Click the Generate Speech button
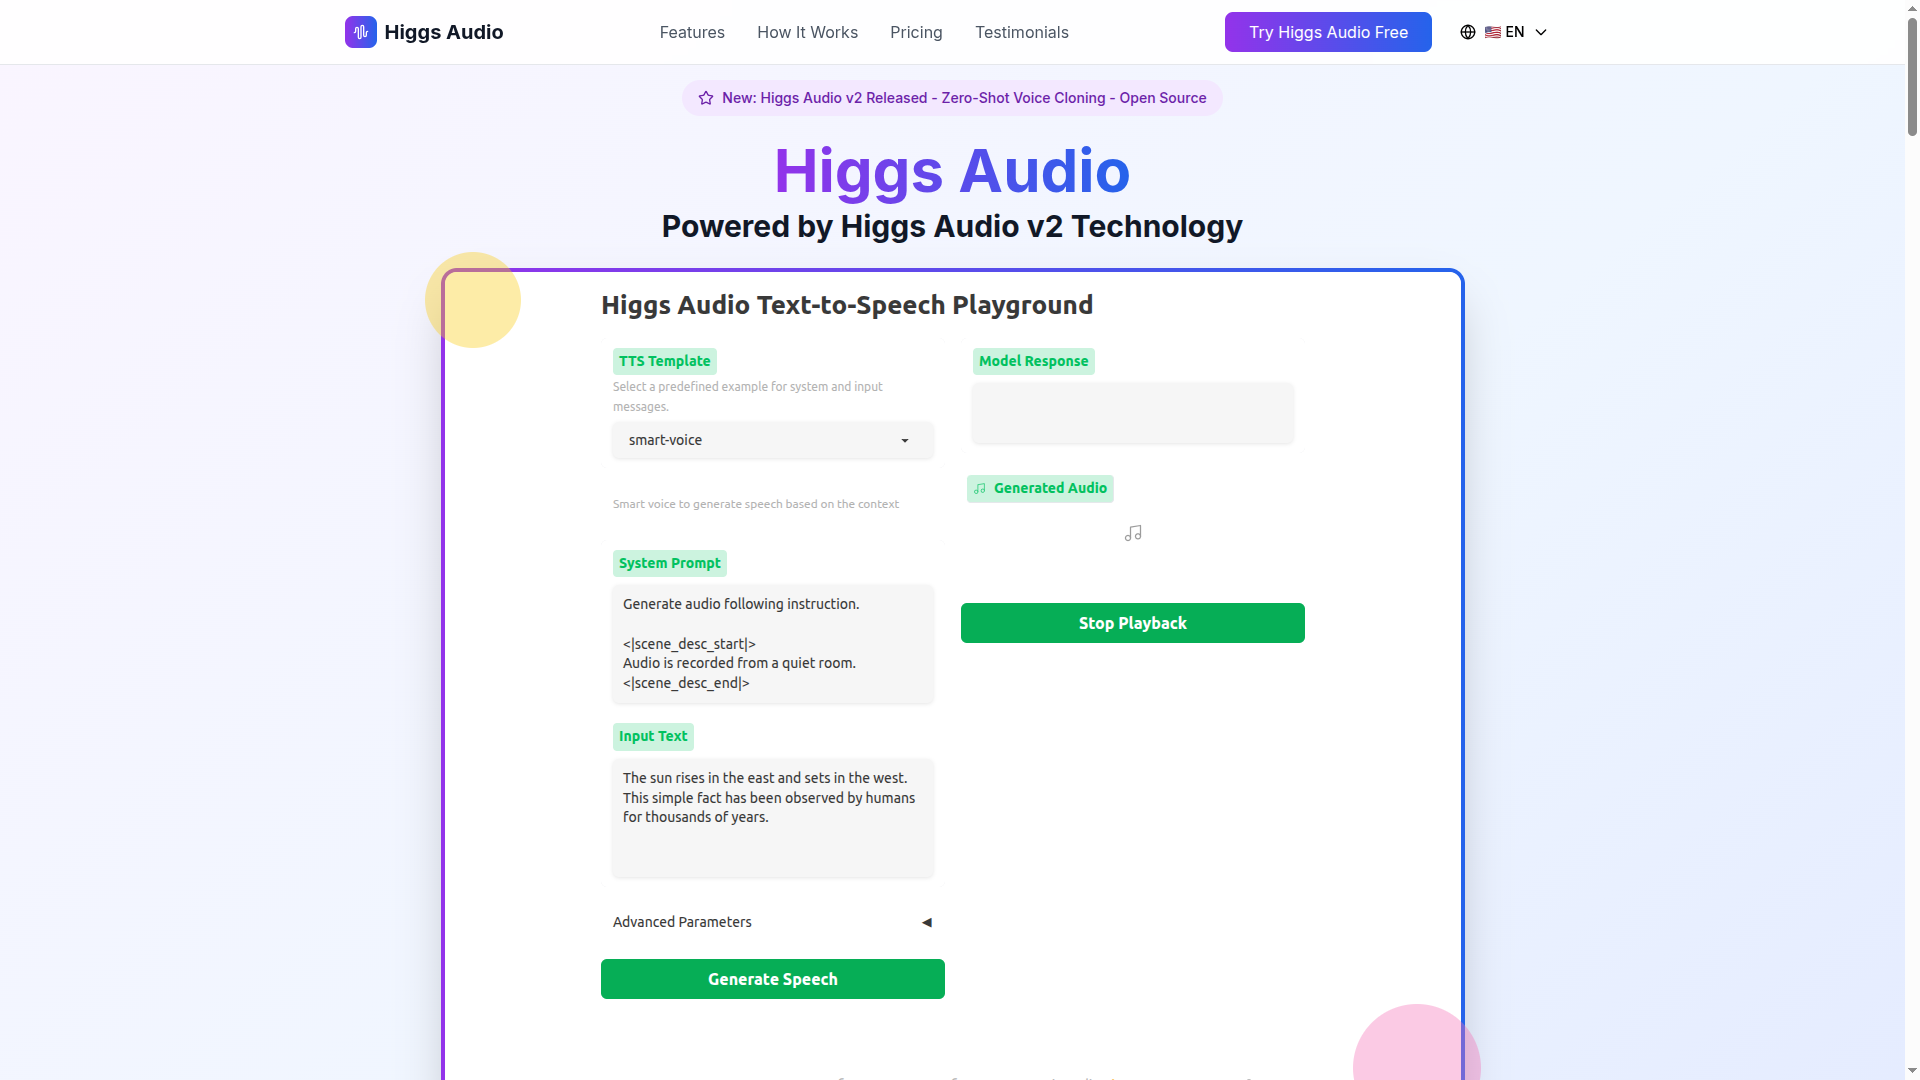 [x=772, y=979]
